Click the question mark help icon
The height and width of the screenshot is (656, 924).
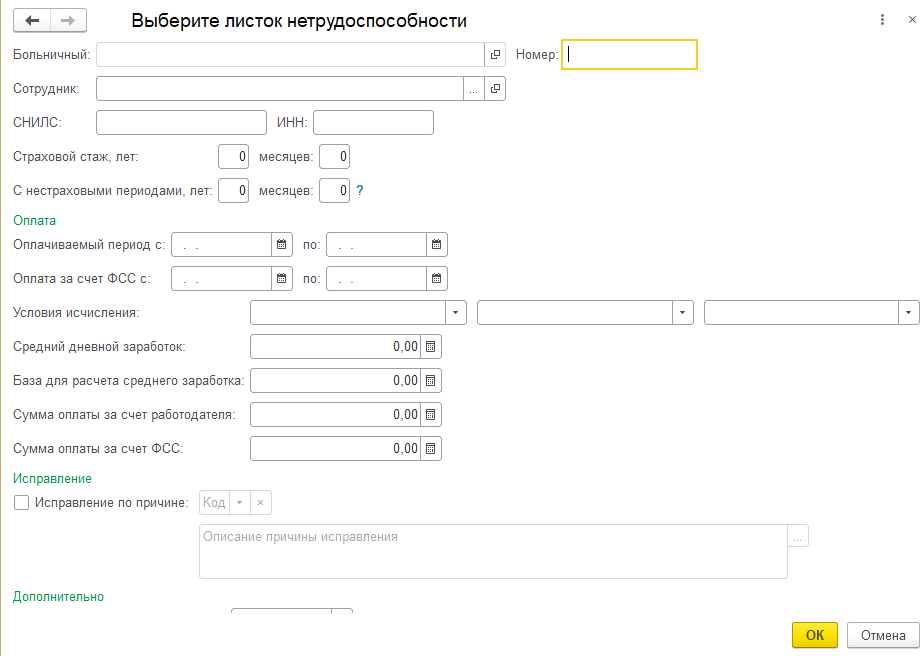359,190
